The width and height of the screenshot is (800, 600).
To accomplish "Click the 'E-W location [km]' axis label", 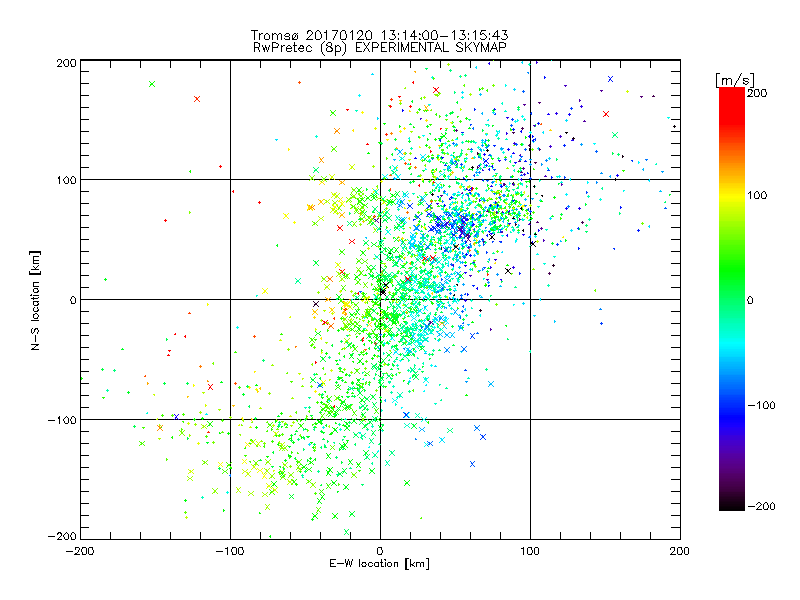I will [x=379, y=563].
